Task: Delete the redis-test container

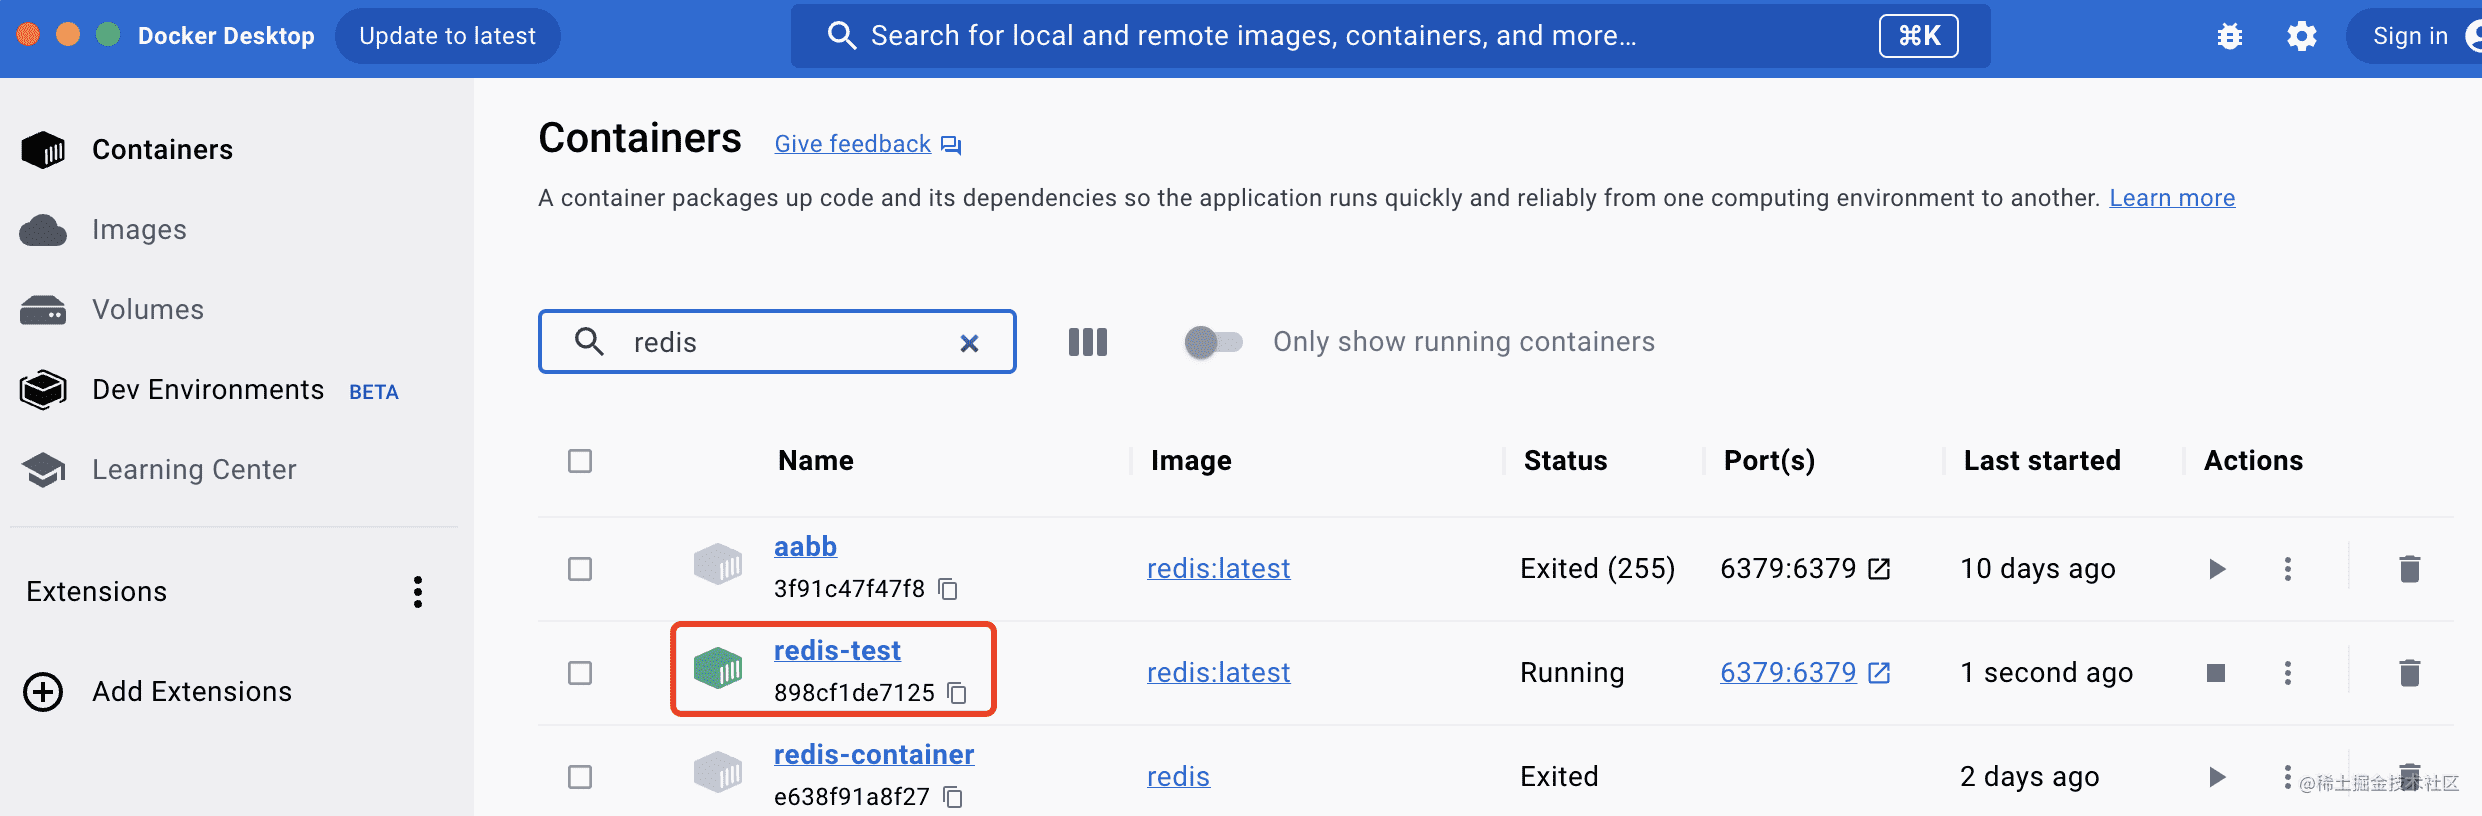Action: [2409, 673]
